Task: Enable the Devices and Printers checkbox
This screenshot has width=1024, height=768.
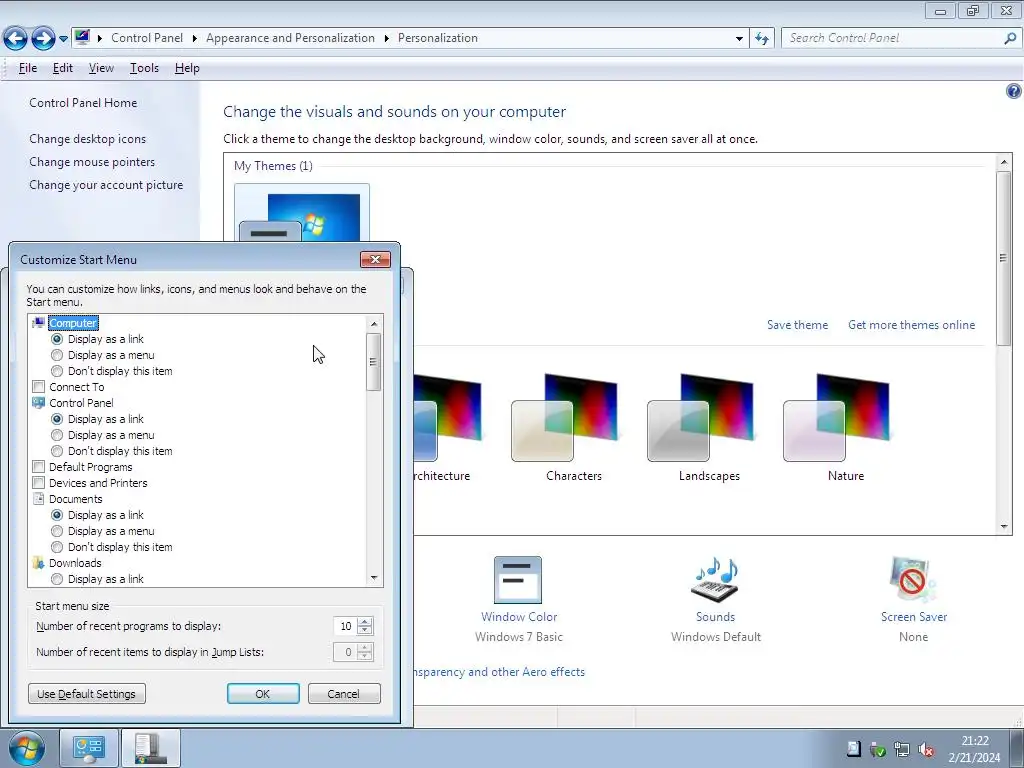Action: pos(39,483)
